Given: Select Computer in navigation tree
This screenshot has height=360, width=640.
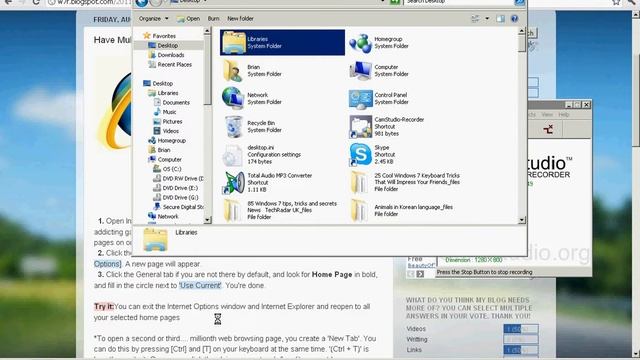Looking at the screenshot, I should point(165,159).
